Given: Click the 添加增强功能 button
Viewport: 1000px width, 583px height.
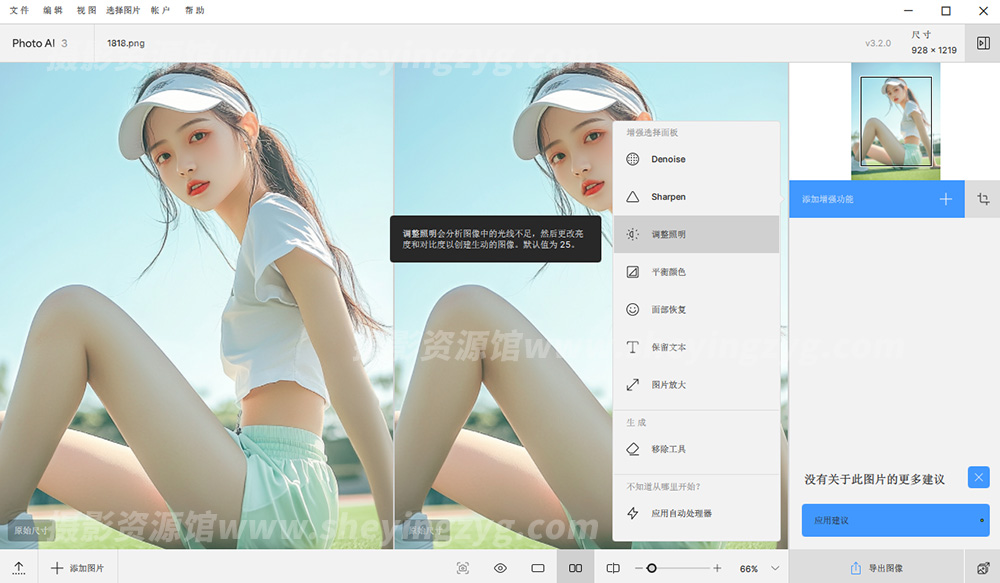Looking at the screenshot, I should coord(876,199).
